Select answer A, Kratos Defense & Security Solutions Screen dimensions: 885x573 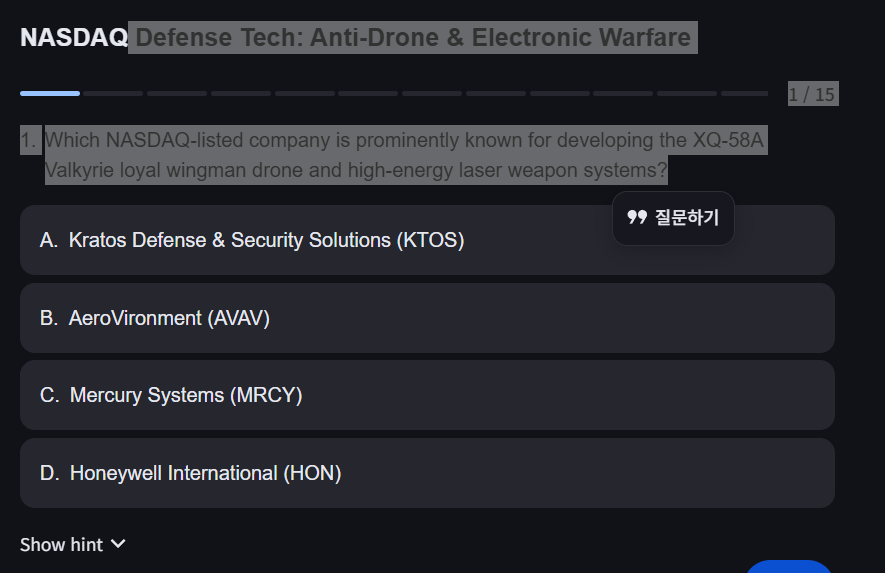pyautogui.click(x=427, y=240)
